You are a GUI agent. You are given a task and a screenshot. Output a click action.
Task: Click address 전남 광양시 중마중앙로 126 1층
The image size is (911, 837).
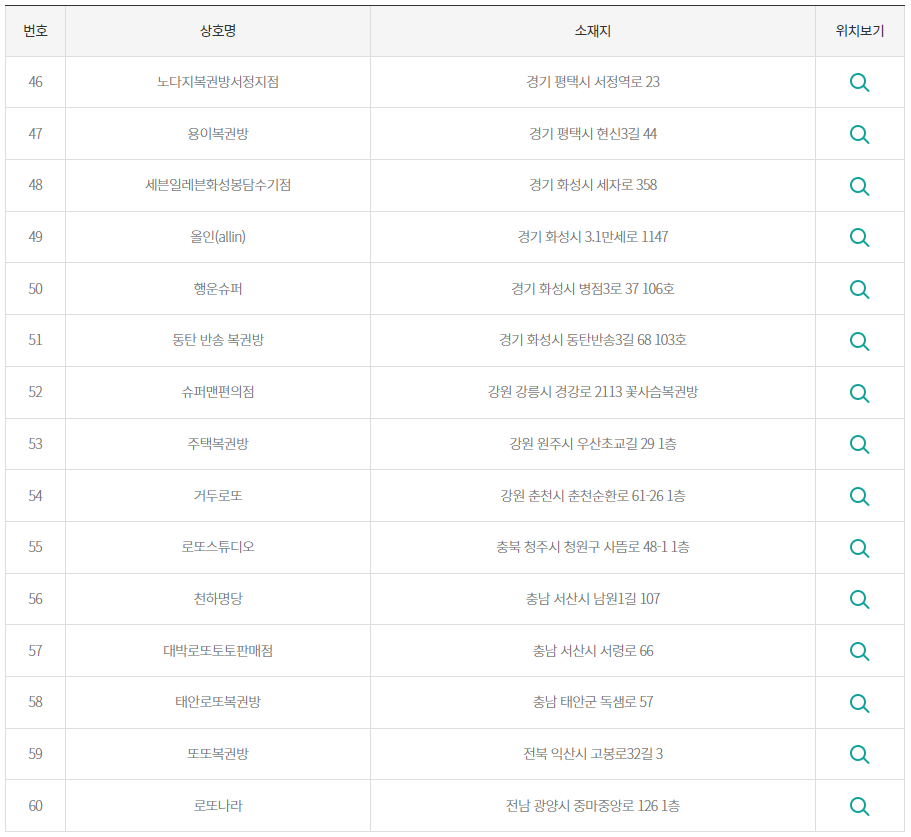click(593, 806)
